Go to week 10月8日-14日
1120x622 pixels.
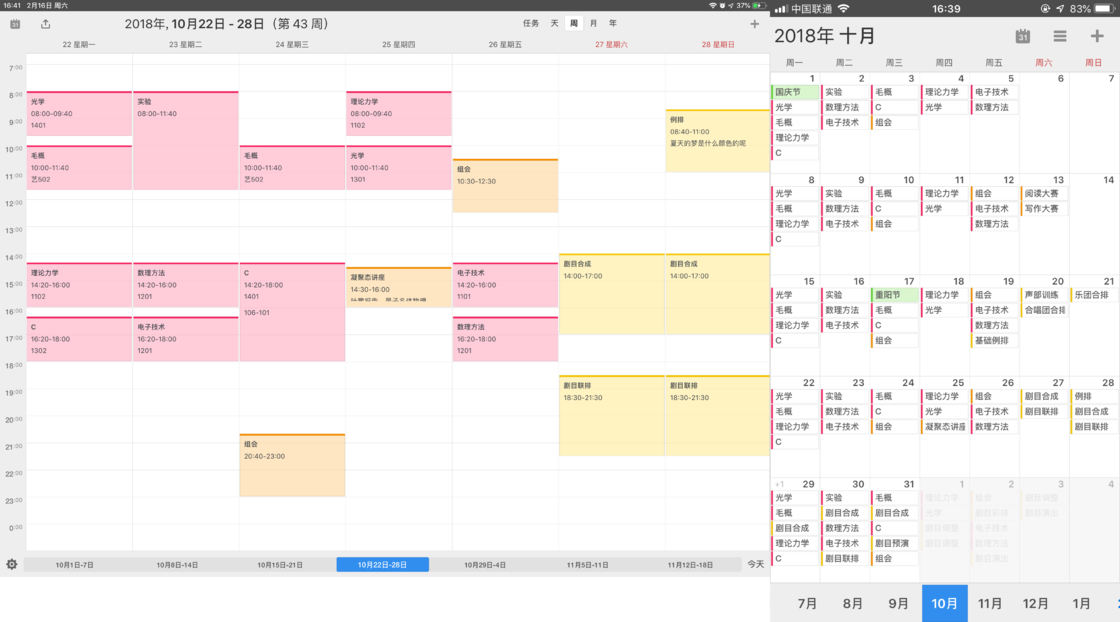click(177, 564)
